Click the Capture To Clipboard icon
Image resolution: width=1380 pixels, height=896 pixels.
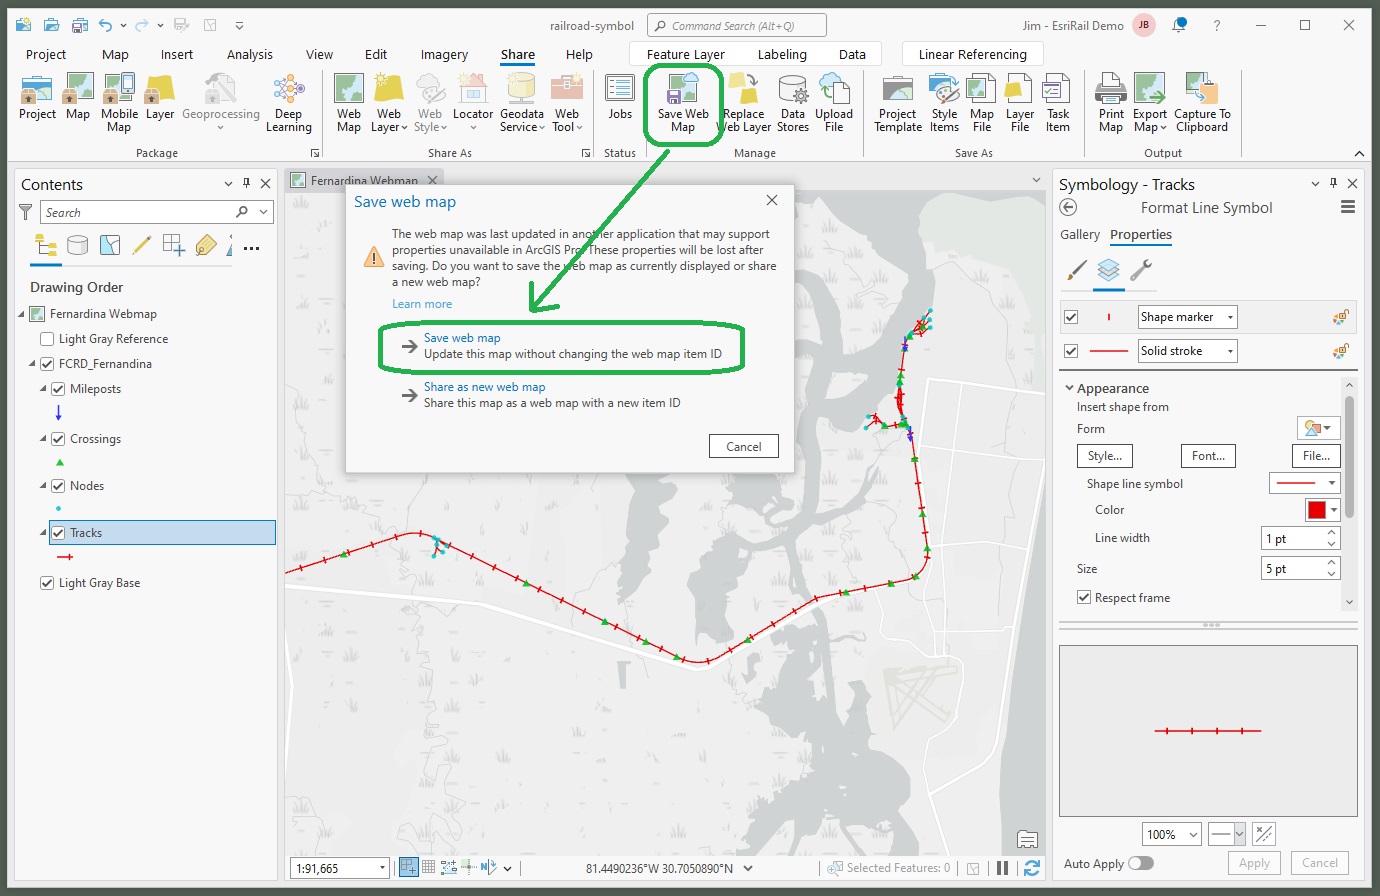pos(1201,100)
